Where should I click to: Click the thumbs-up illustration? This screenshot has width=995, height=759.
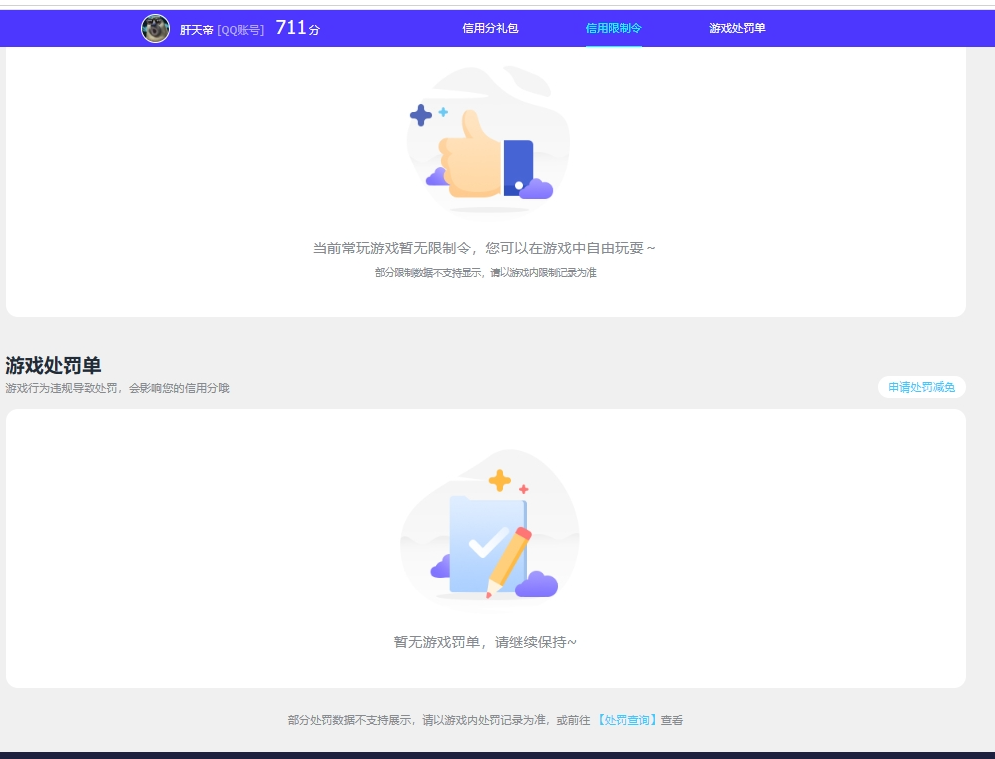click(x=487, y=141)
